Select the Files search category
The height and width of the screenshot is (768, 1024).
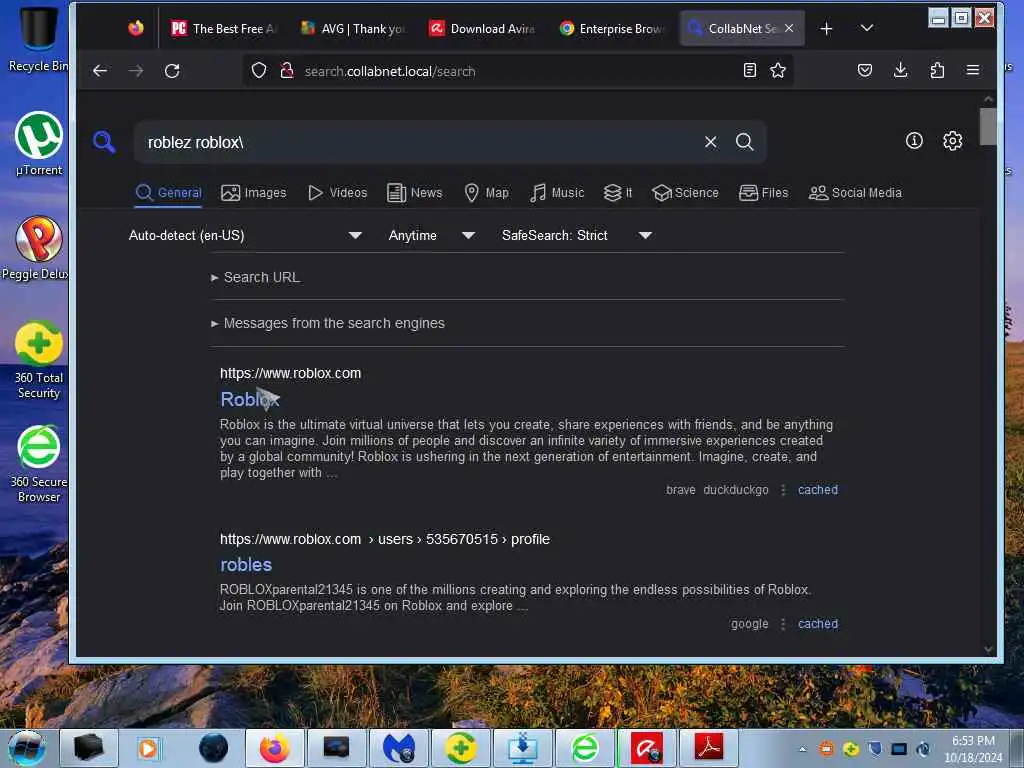point(763,193)
